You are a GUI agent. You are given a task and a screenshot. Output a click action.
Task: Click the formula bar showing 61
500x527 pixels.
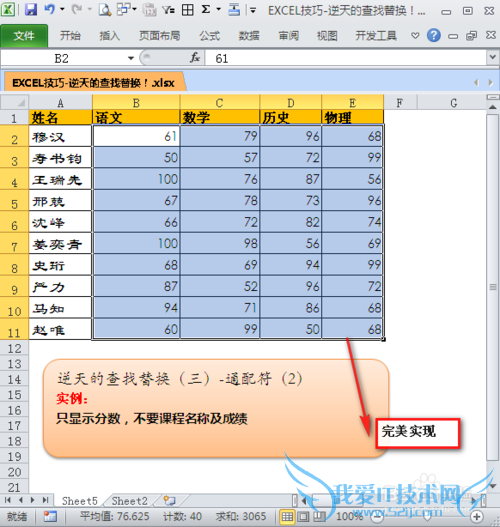pos(346,58)
